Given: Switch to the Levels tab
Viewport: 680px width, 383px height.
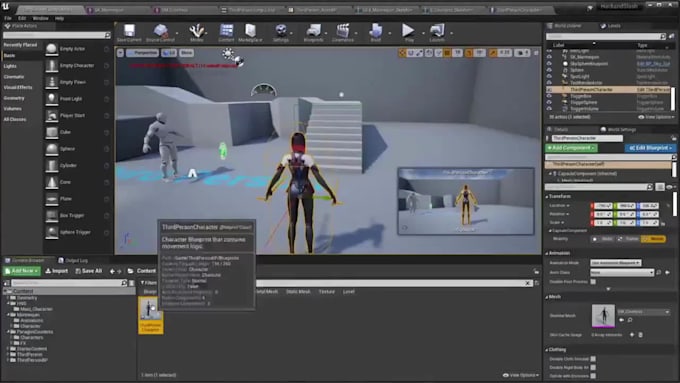Looking at the screenshot, I should pyautogui.click(x=611, y=26).
